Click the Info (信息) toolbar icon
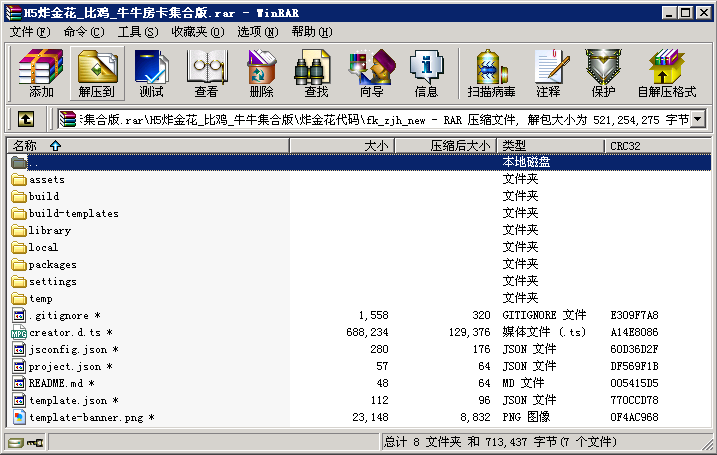 (x=426, y=73)
